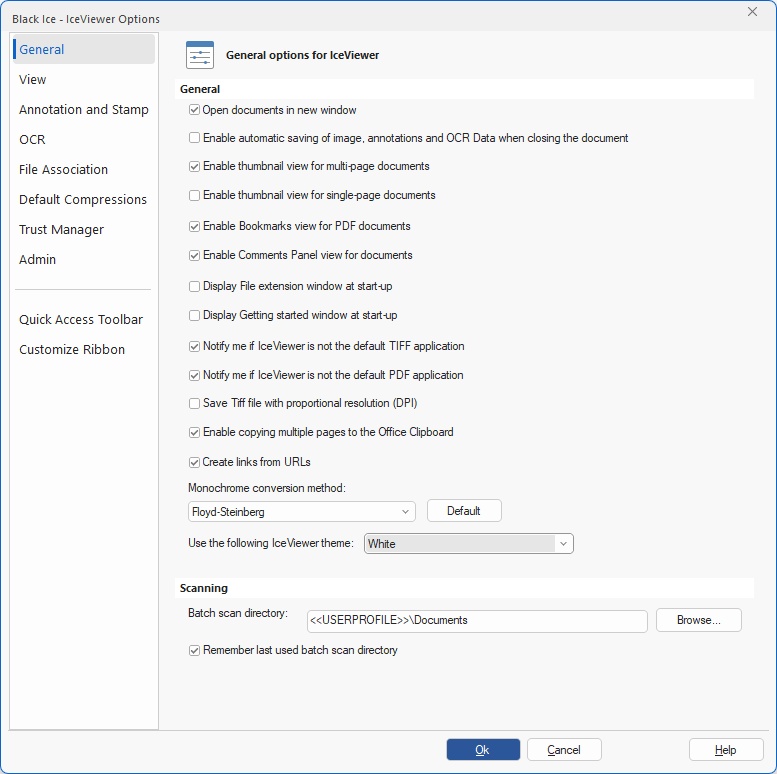Open Customize Ribbon settings
Viewport: 777px width, 774px height.
click(72, 350)
